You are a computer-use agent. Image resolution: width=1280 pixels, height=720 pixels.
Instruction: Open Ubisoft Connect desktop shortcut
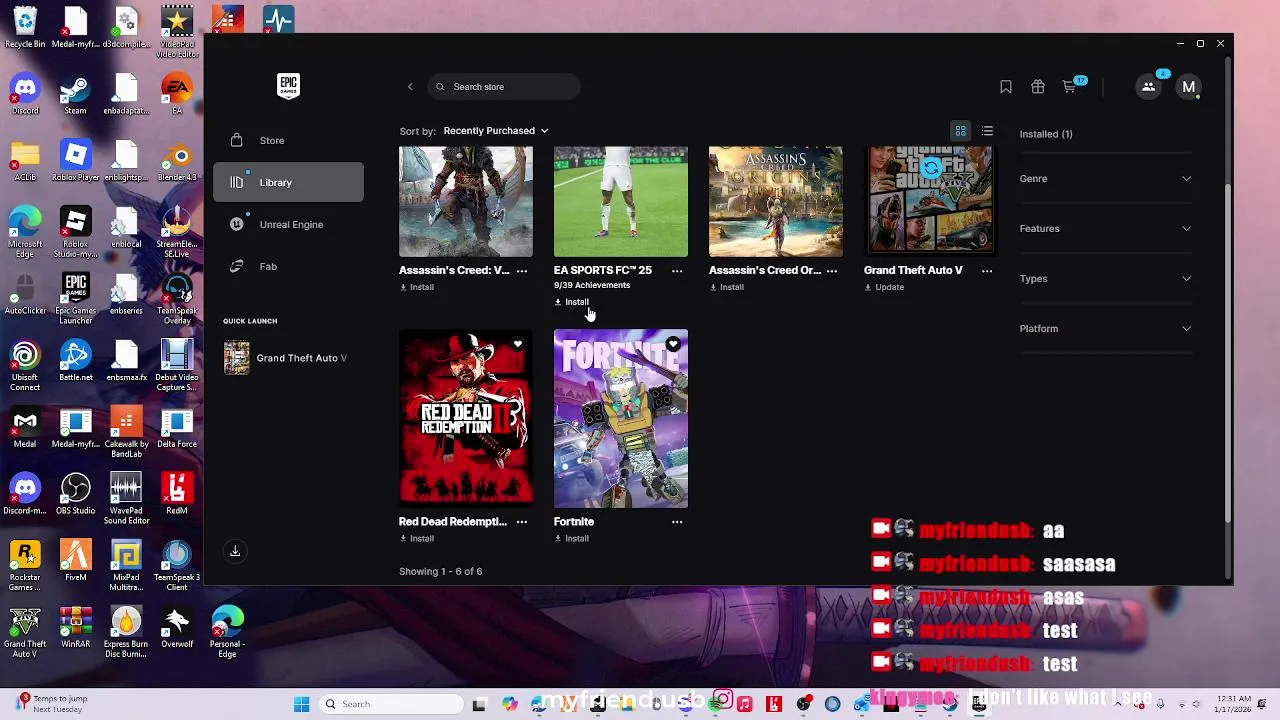pyautogui.click(x=25, y=362)
